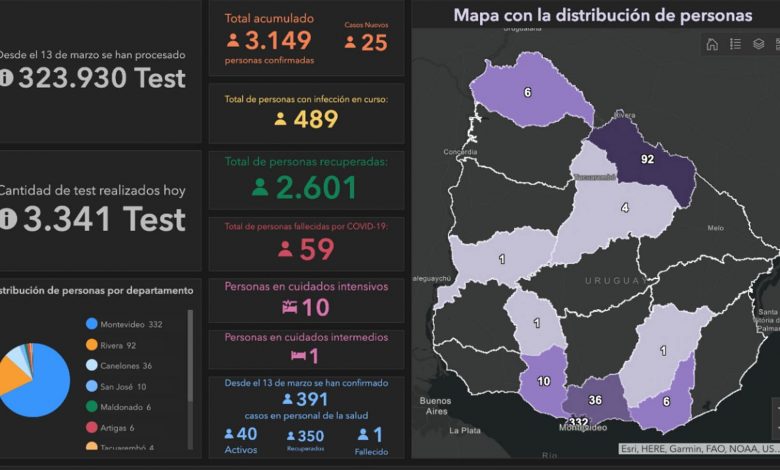Click the San José 10 legend item

(122, 386)
